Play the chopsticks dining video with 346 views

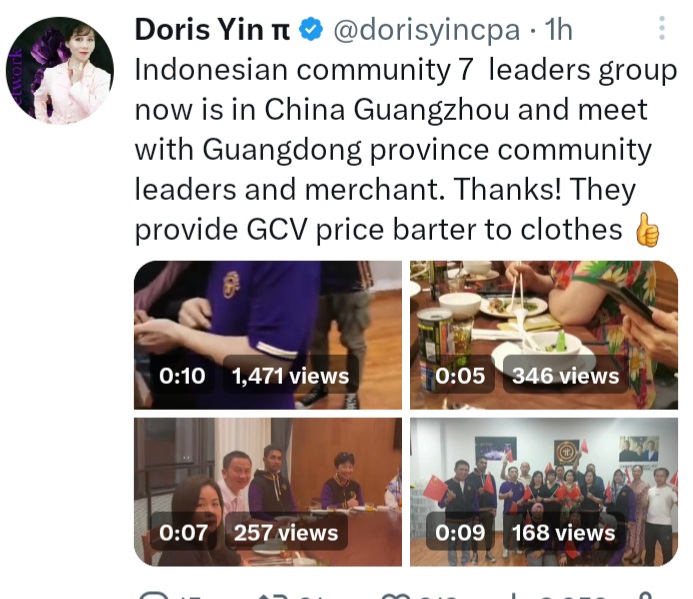tap(544, 335)
